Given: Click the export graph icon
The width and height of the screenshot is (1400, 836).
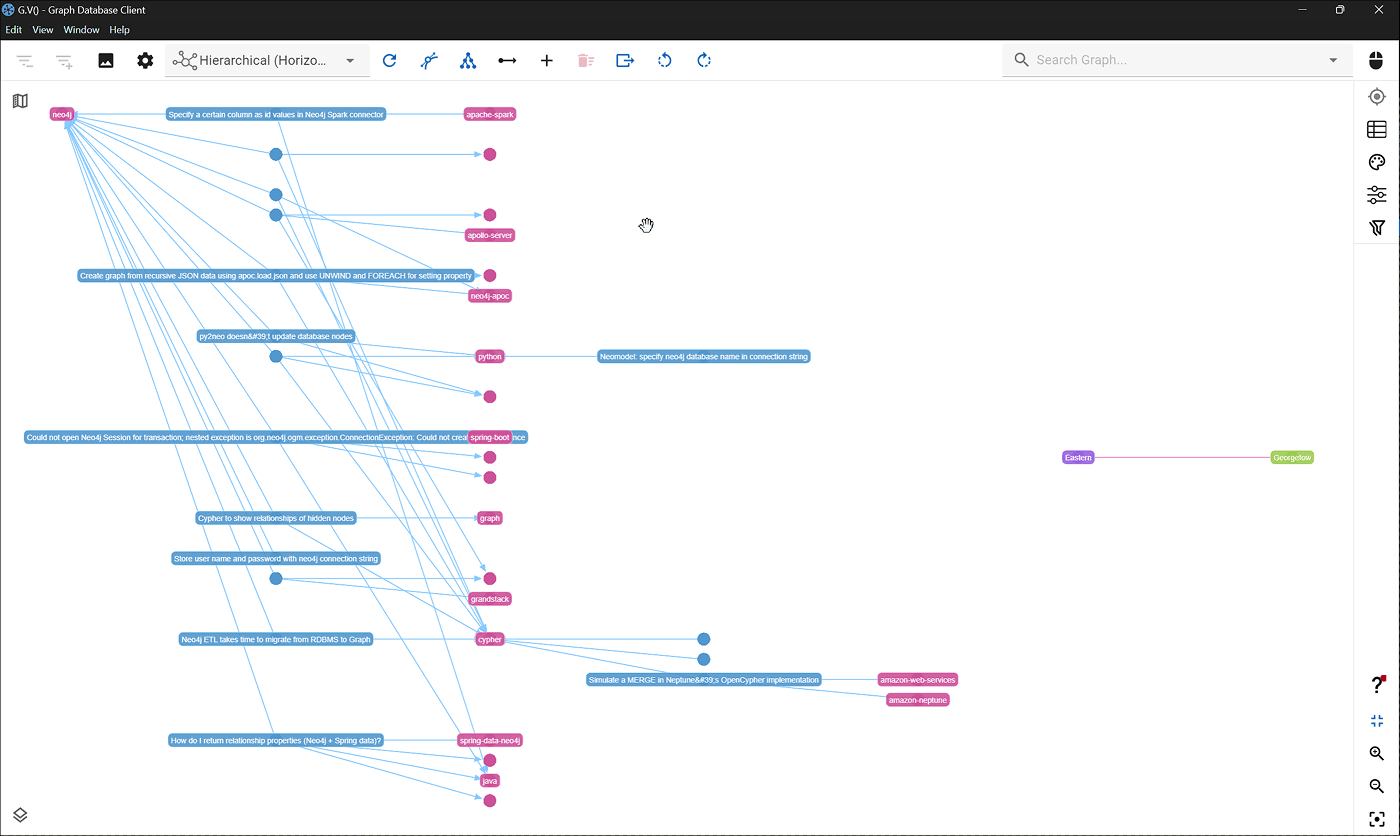Looking at the screenshot, I should [x=625, y=61].
